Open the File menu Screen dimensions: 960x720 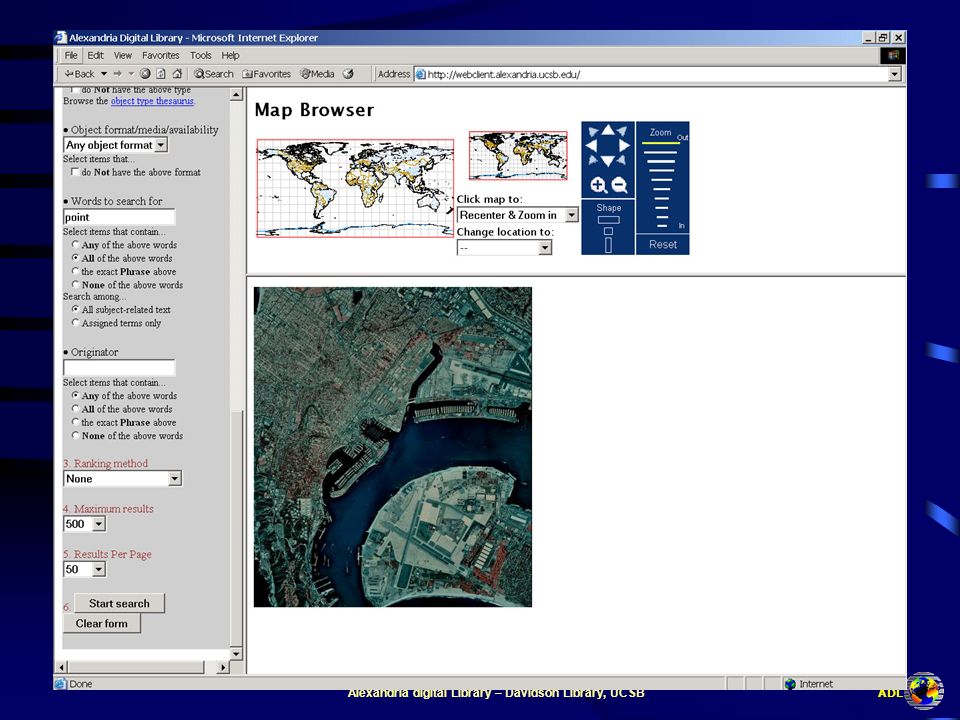coord(71,55)
